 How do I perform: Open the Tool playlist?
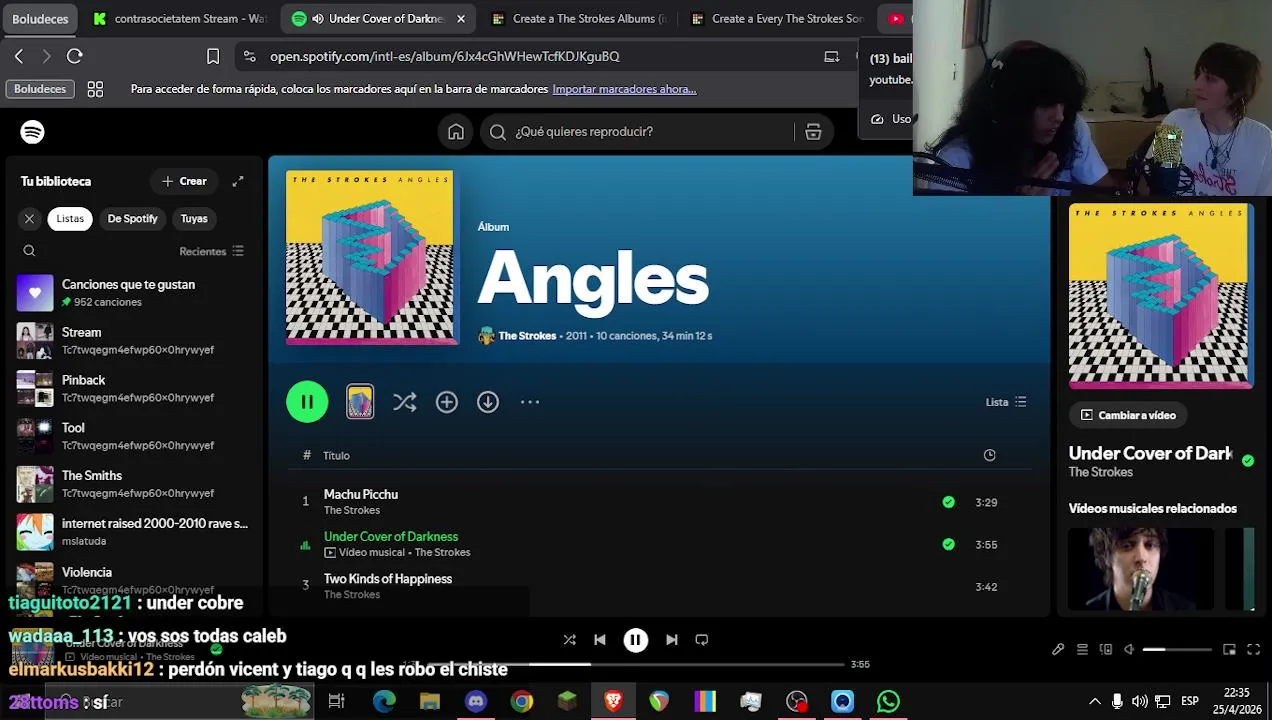134,436
